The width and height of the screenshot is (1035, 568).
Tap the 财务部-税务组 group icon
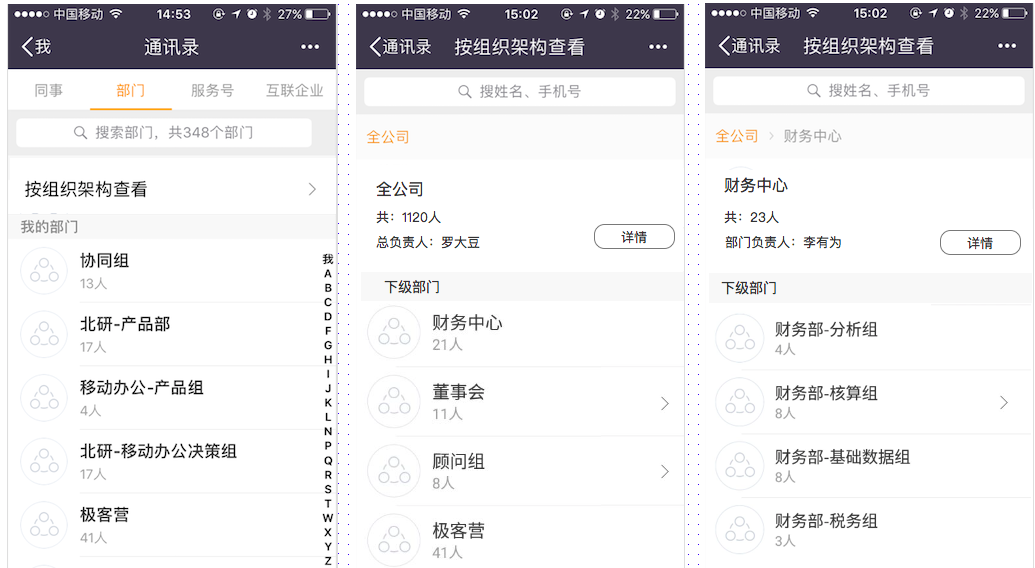click(x=740, y=530)
